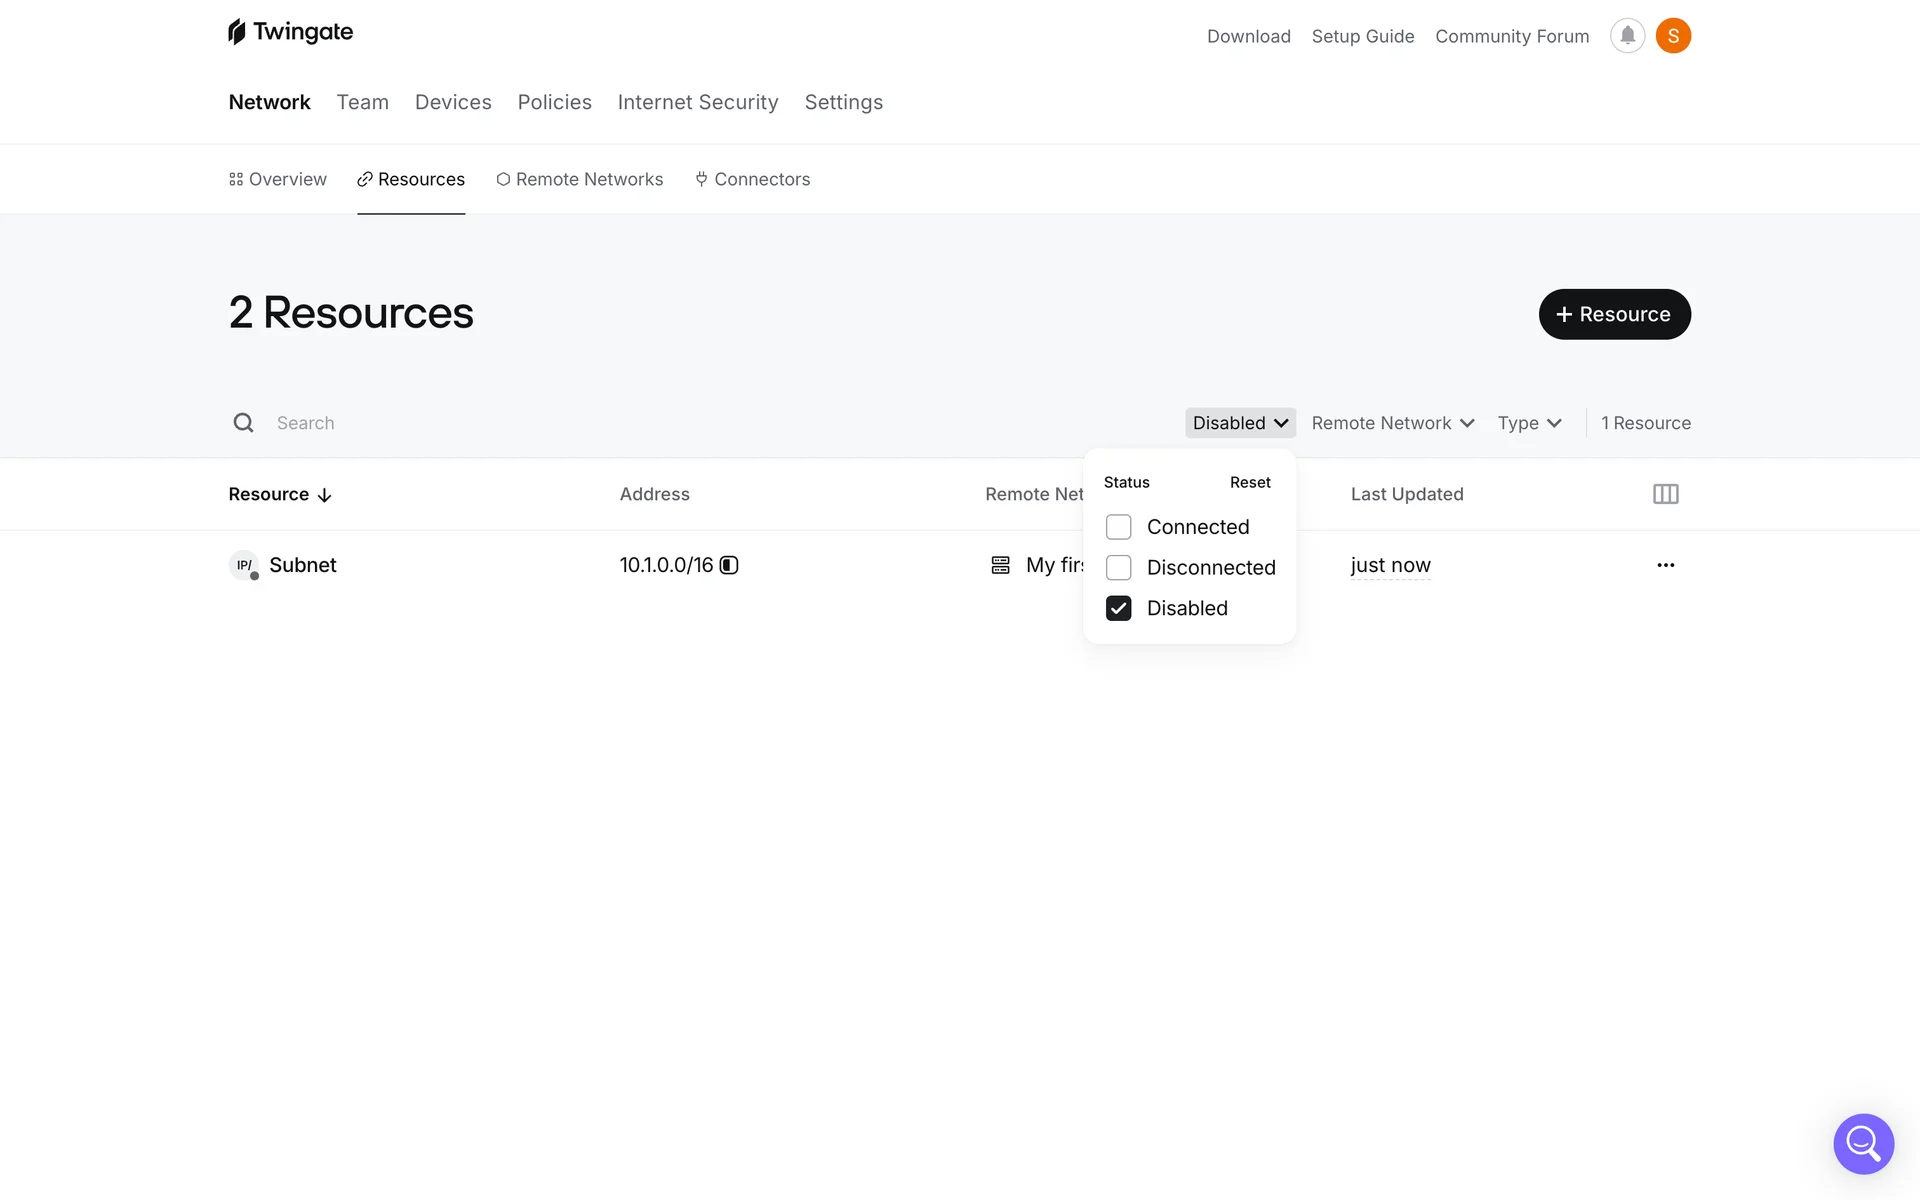The width and height of the screenshot is (1920, 1200).
Task: Click the copy icon beside 10.1.0.0/16
Action: tap(729, 565)
